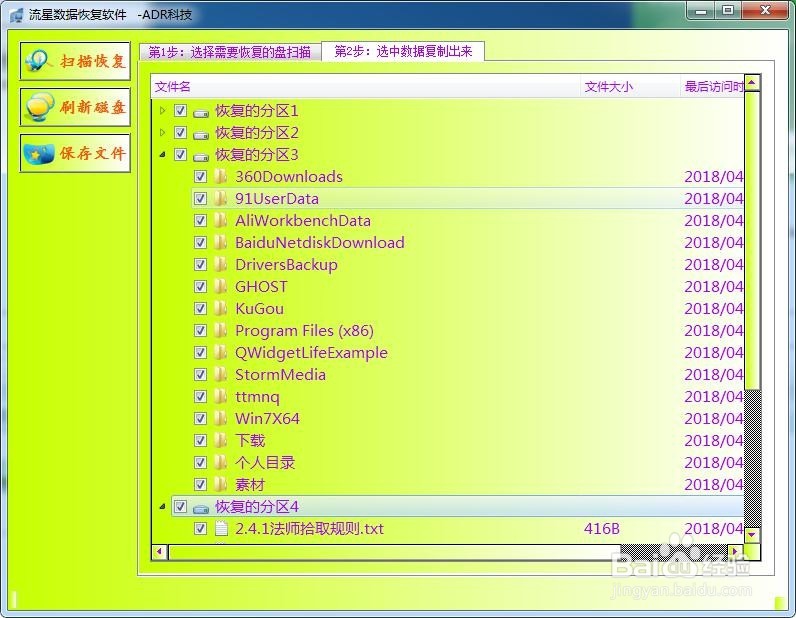Click the Program Files (x86) folder icon

pos(220,331)
